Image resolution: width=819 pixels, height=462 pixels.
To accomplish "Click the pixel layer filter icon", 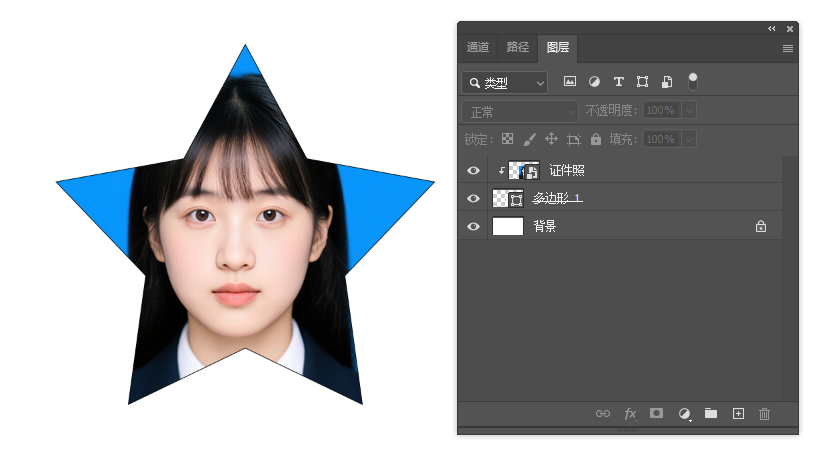I will tap(570, 82).
